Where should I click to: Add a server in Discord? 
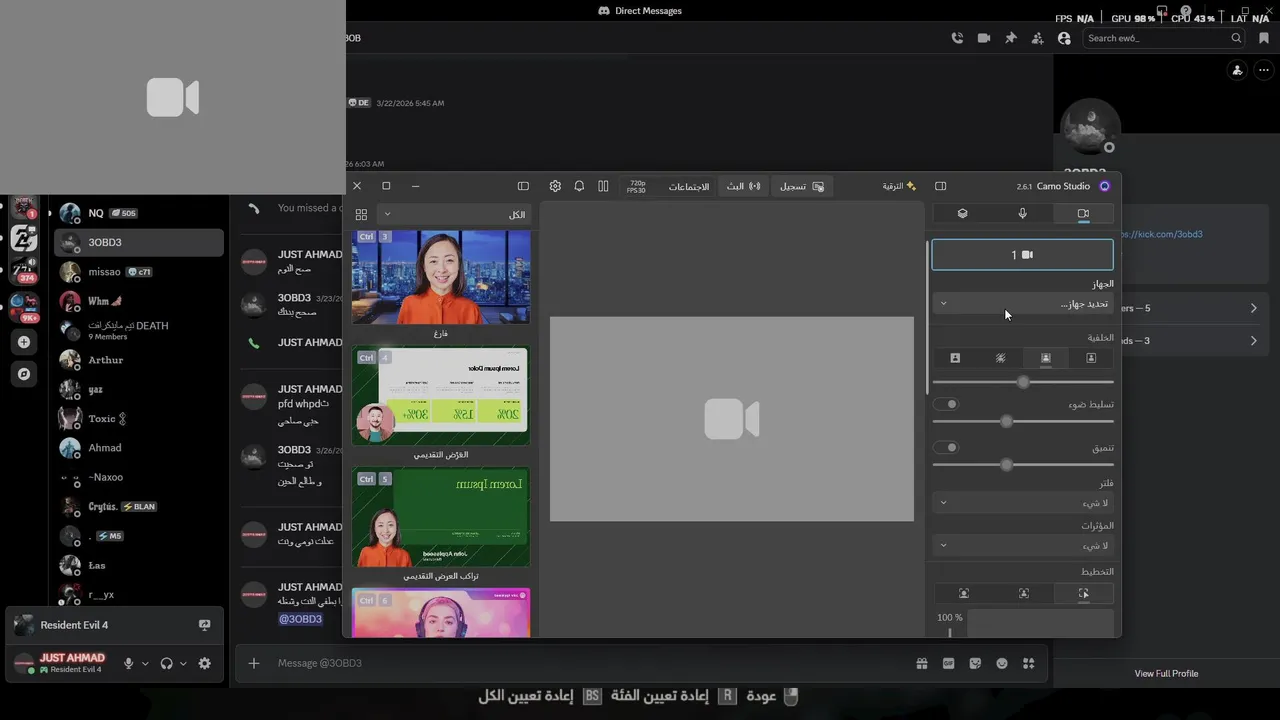point(24,342)
